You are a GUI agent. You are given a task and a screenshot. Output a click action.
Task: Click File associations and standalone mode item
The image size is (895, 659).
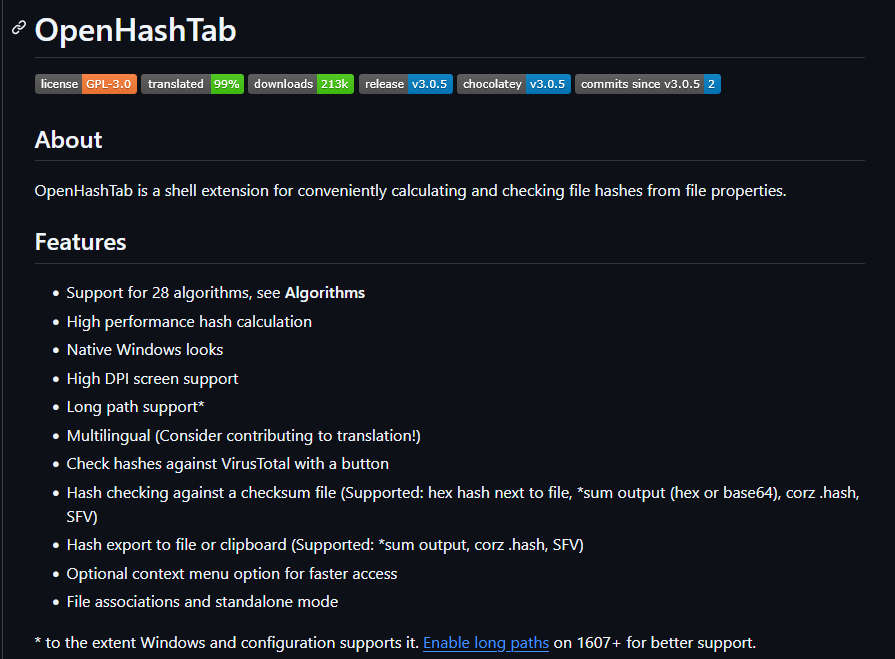202,602
